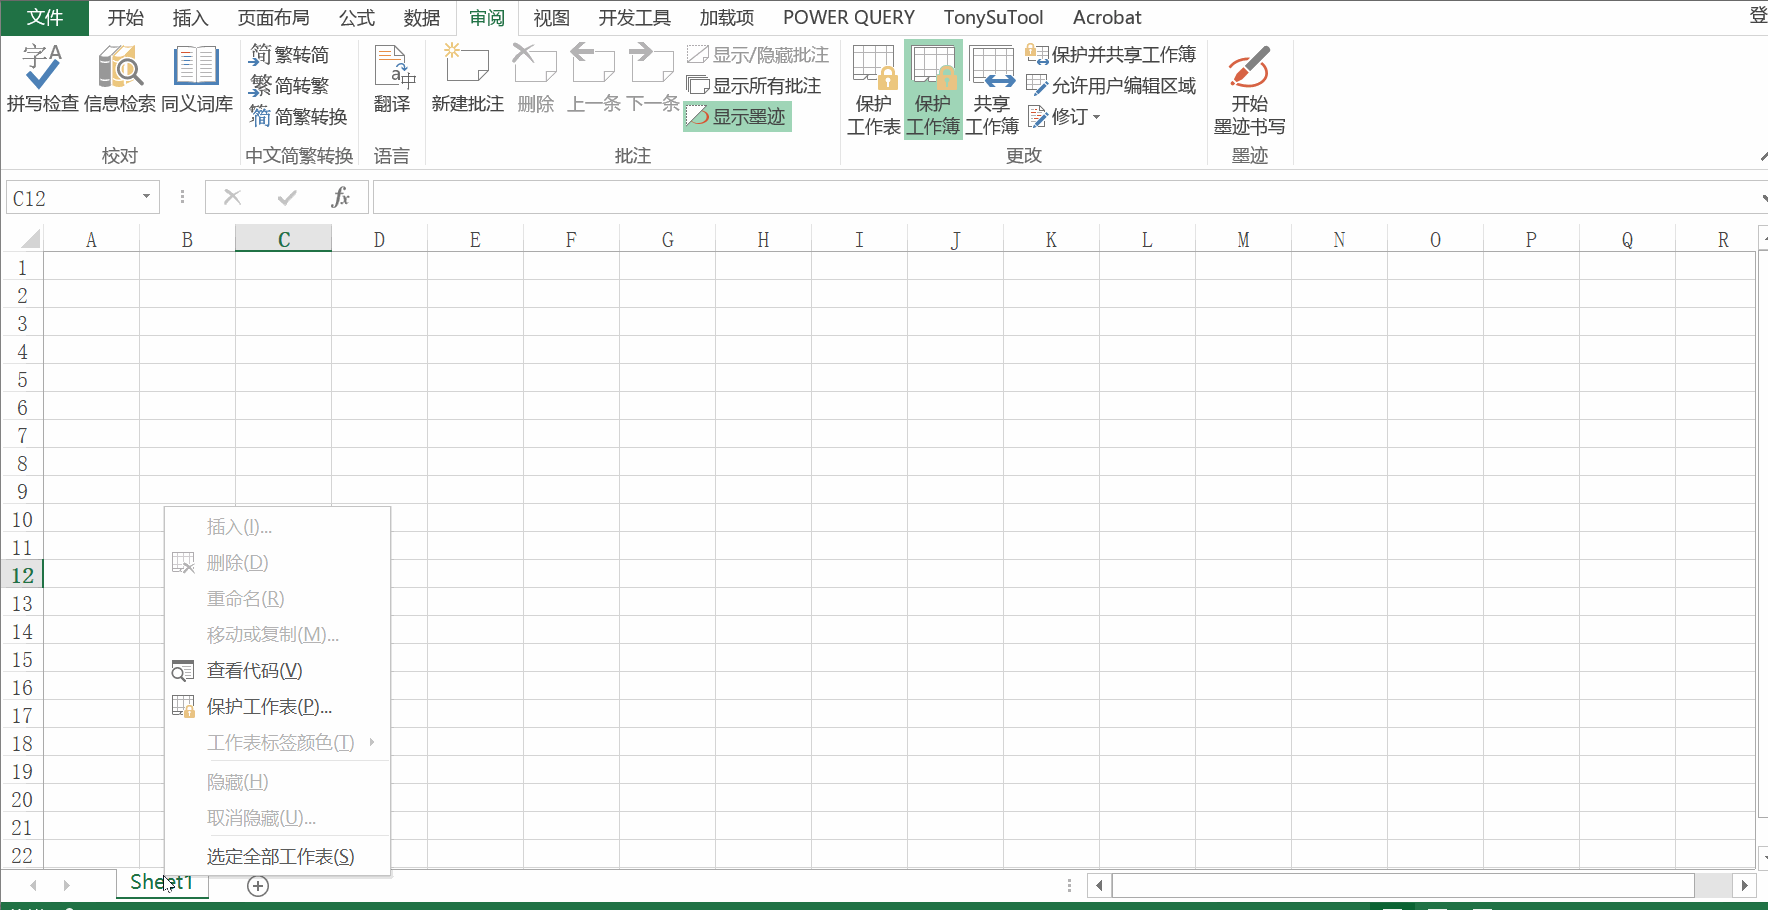Image resolution: width=1768 pixels, height=910 pixels.
Task: Expand the Name Box dropdown arrow
Action: coord(144,197)
